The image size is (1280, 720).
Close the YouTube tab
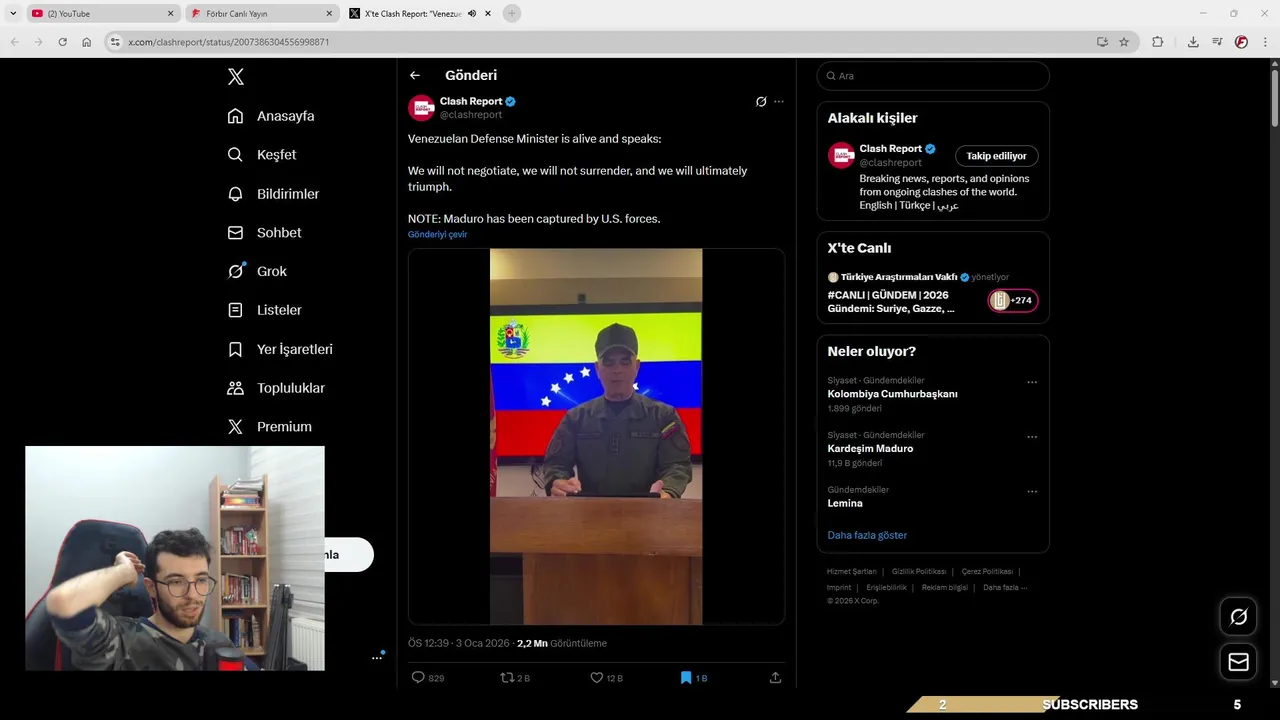[170, 14]
